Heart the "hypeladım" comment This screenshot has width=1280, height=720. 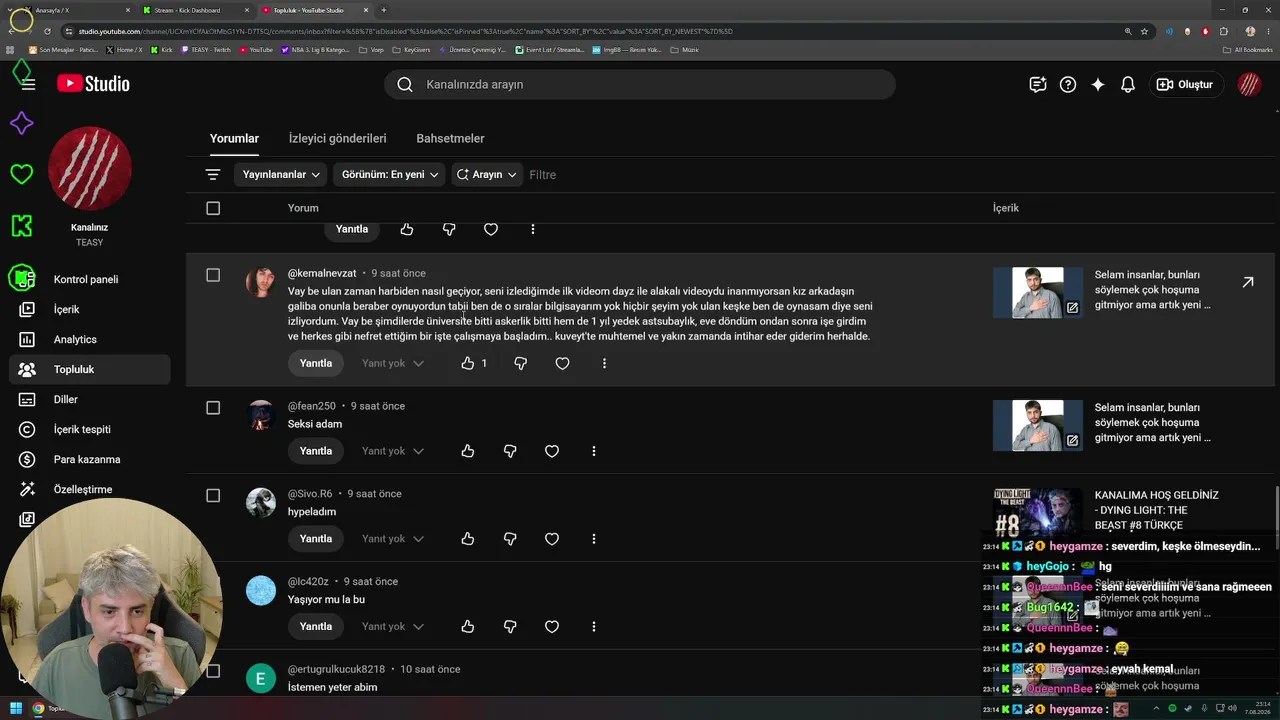coord(552,539)
